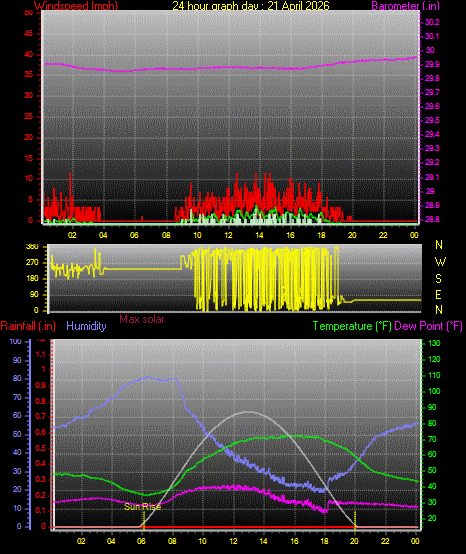Click the yellow sunrise marker at 06
Image resolution: width=466 pixels, height=554 pixels.
tap(144, 521)
